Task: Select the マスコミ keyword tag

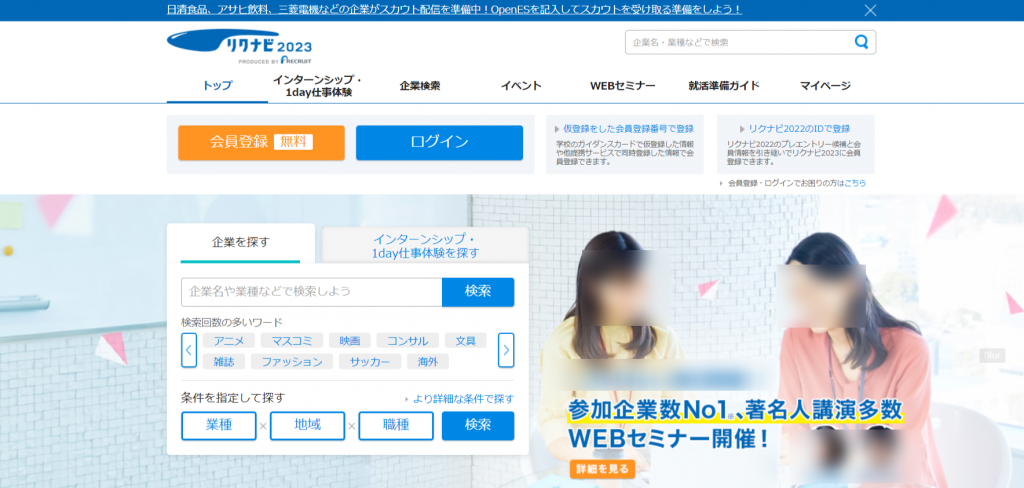Action: 292,340
